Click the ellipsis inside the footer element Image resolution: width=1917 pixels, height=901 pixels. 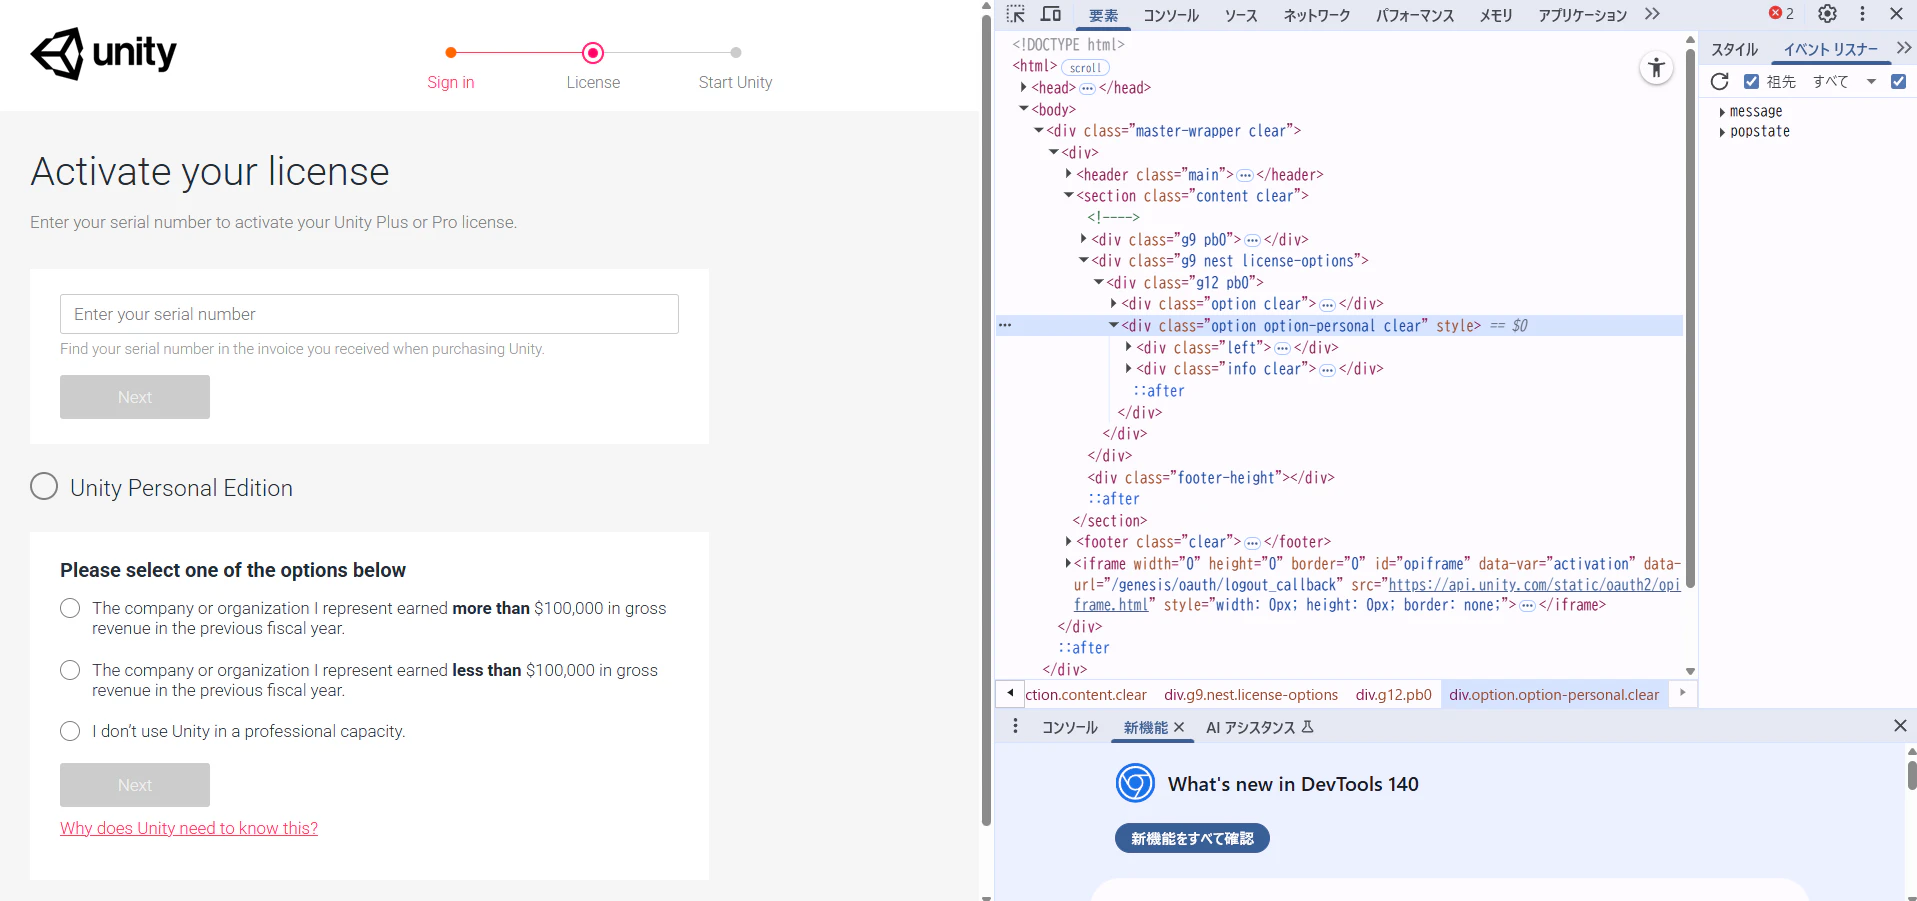point(1252,543)
